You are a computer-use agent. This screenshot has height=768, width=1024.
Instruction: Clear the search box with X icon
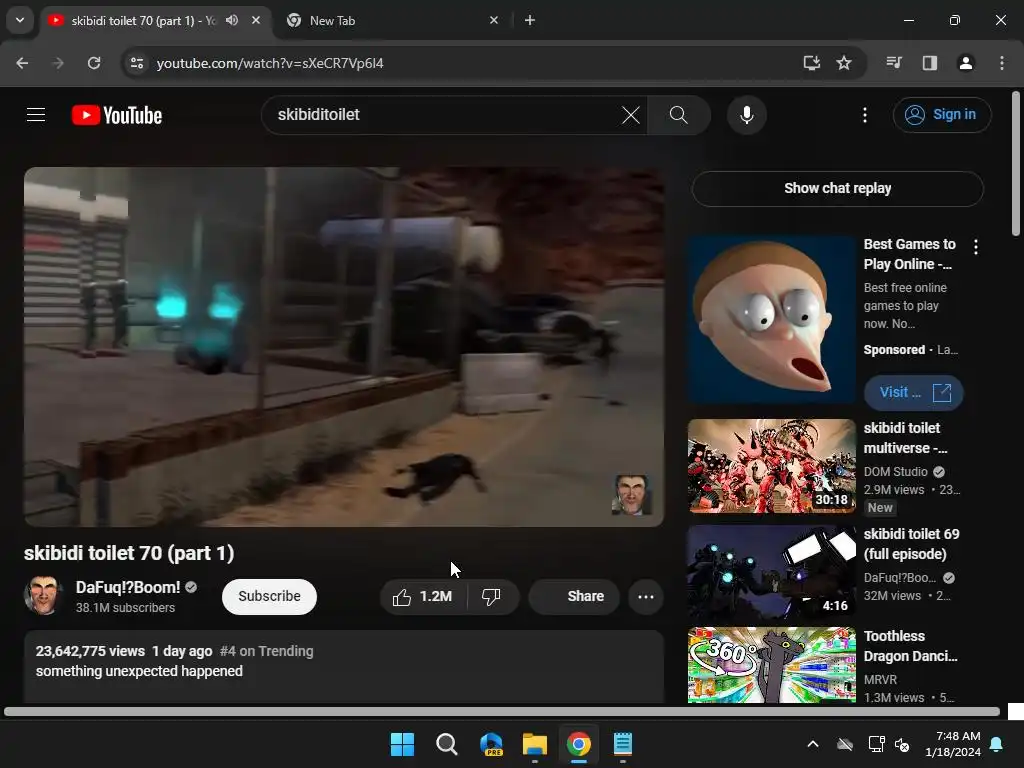[631, 115]
